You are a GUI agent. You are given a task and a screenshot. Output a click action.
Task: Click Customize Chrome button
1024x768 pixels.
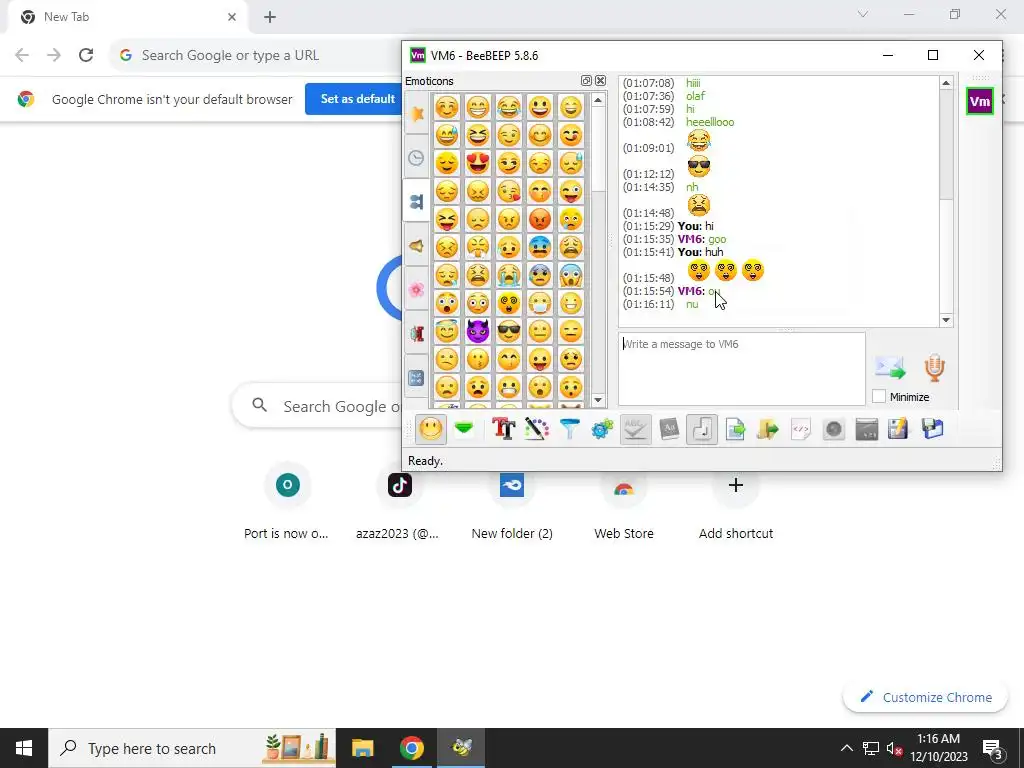point(925,697)
